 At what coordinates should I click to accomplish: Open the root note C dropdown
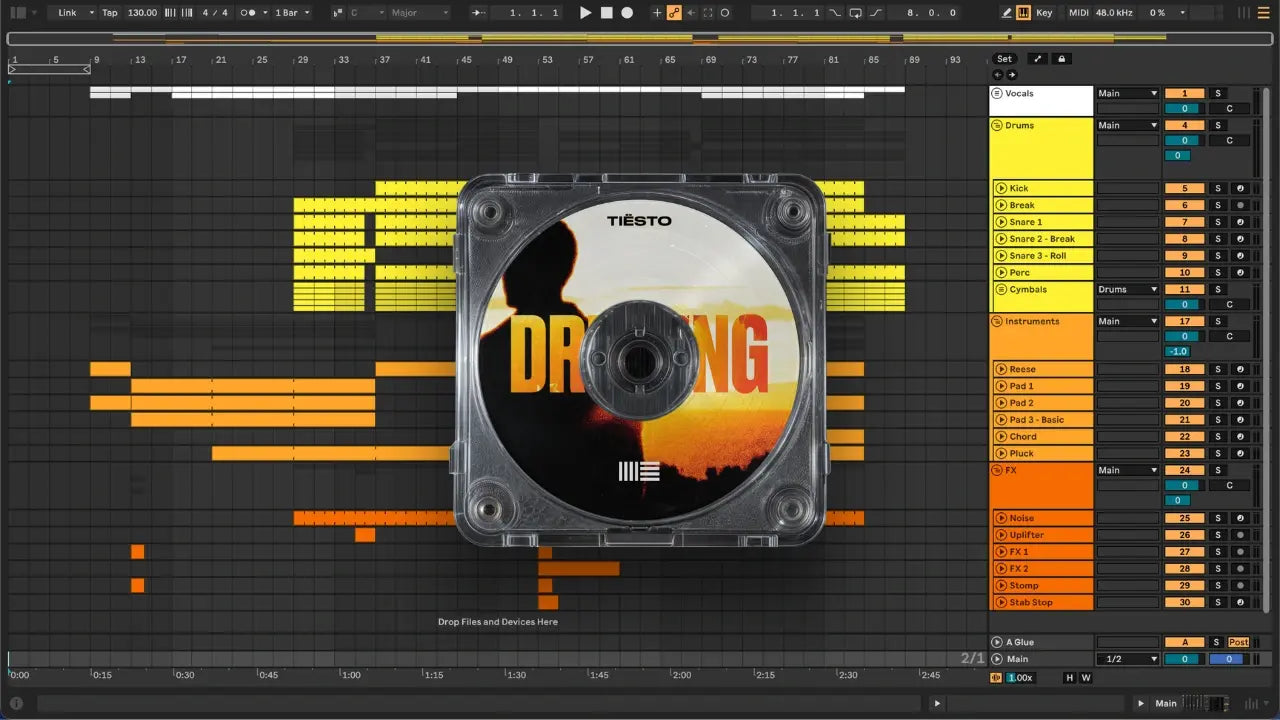pyautogui.click(x=365, y=13)
